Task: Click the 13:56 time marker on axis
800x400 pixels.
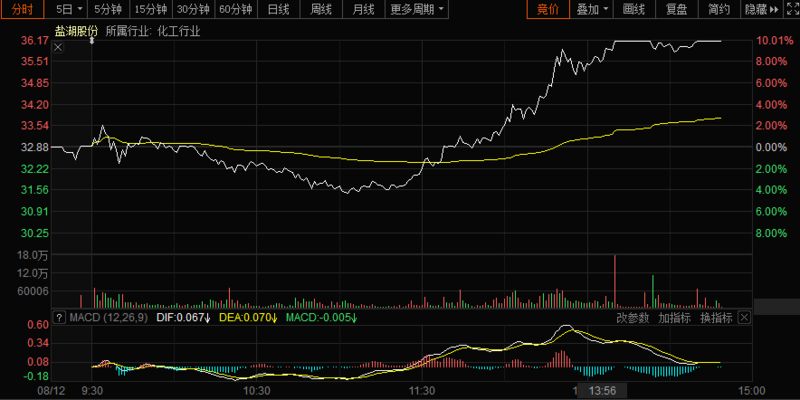Action: (601, 390)
